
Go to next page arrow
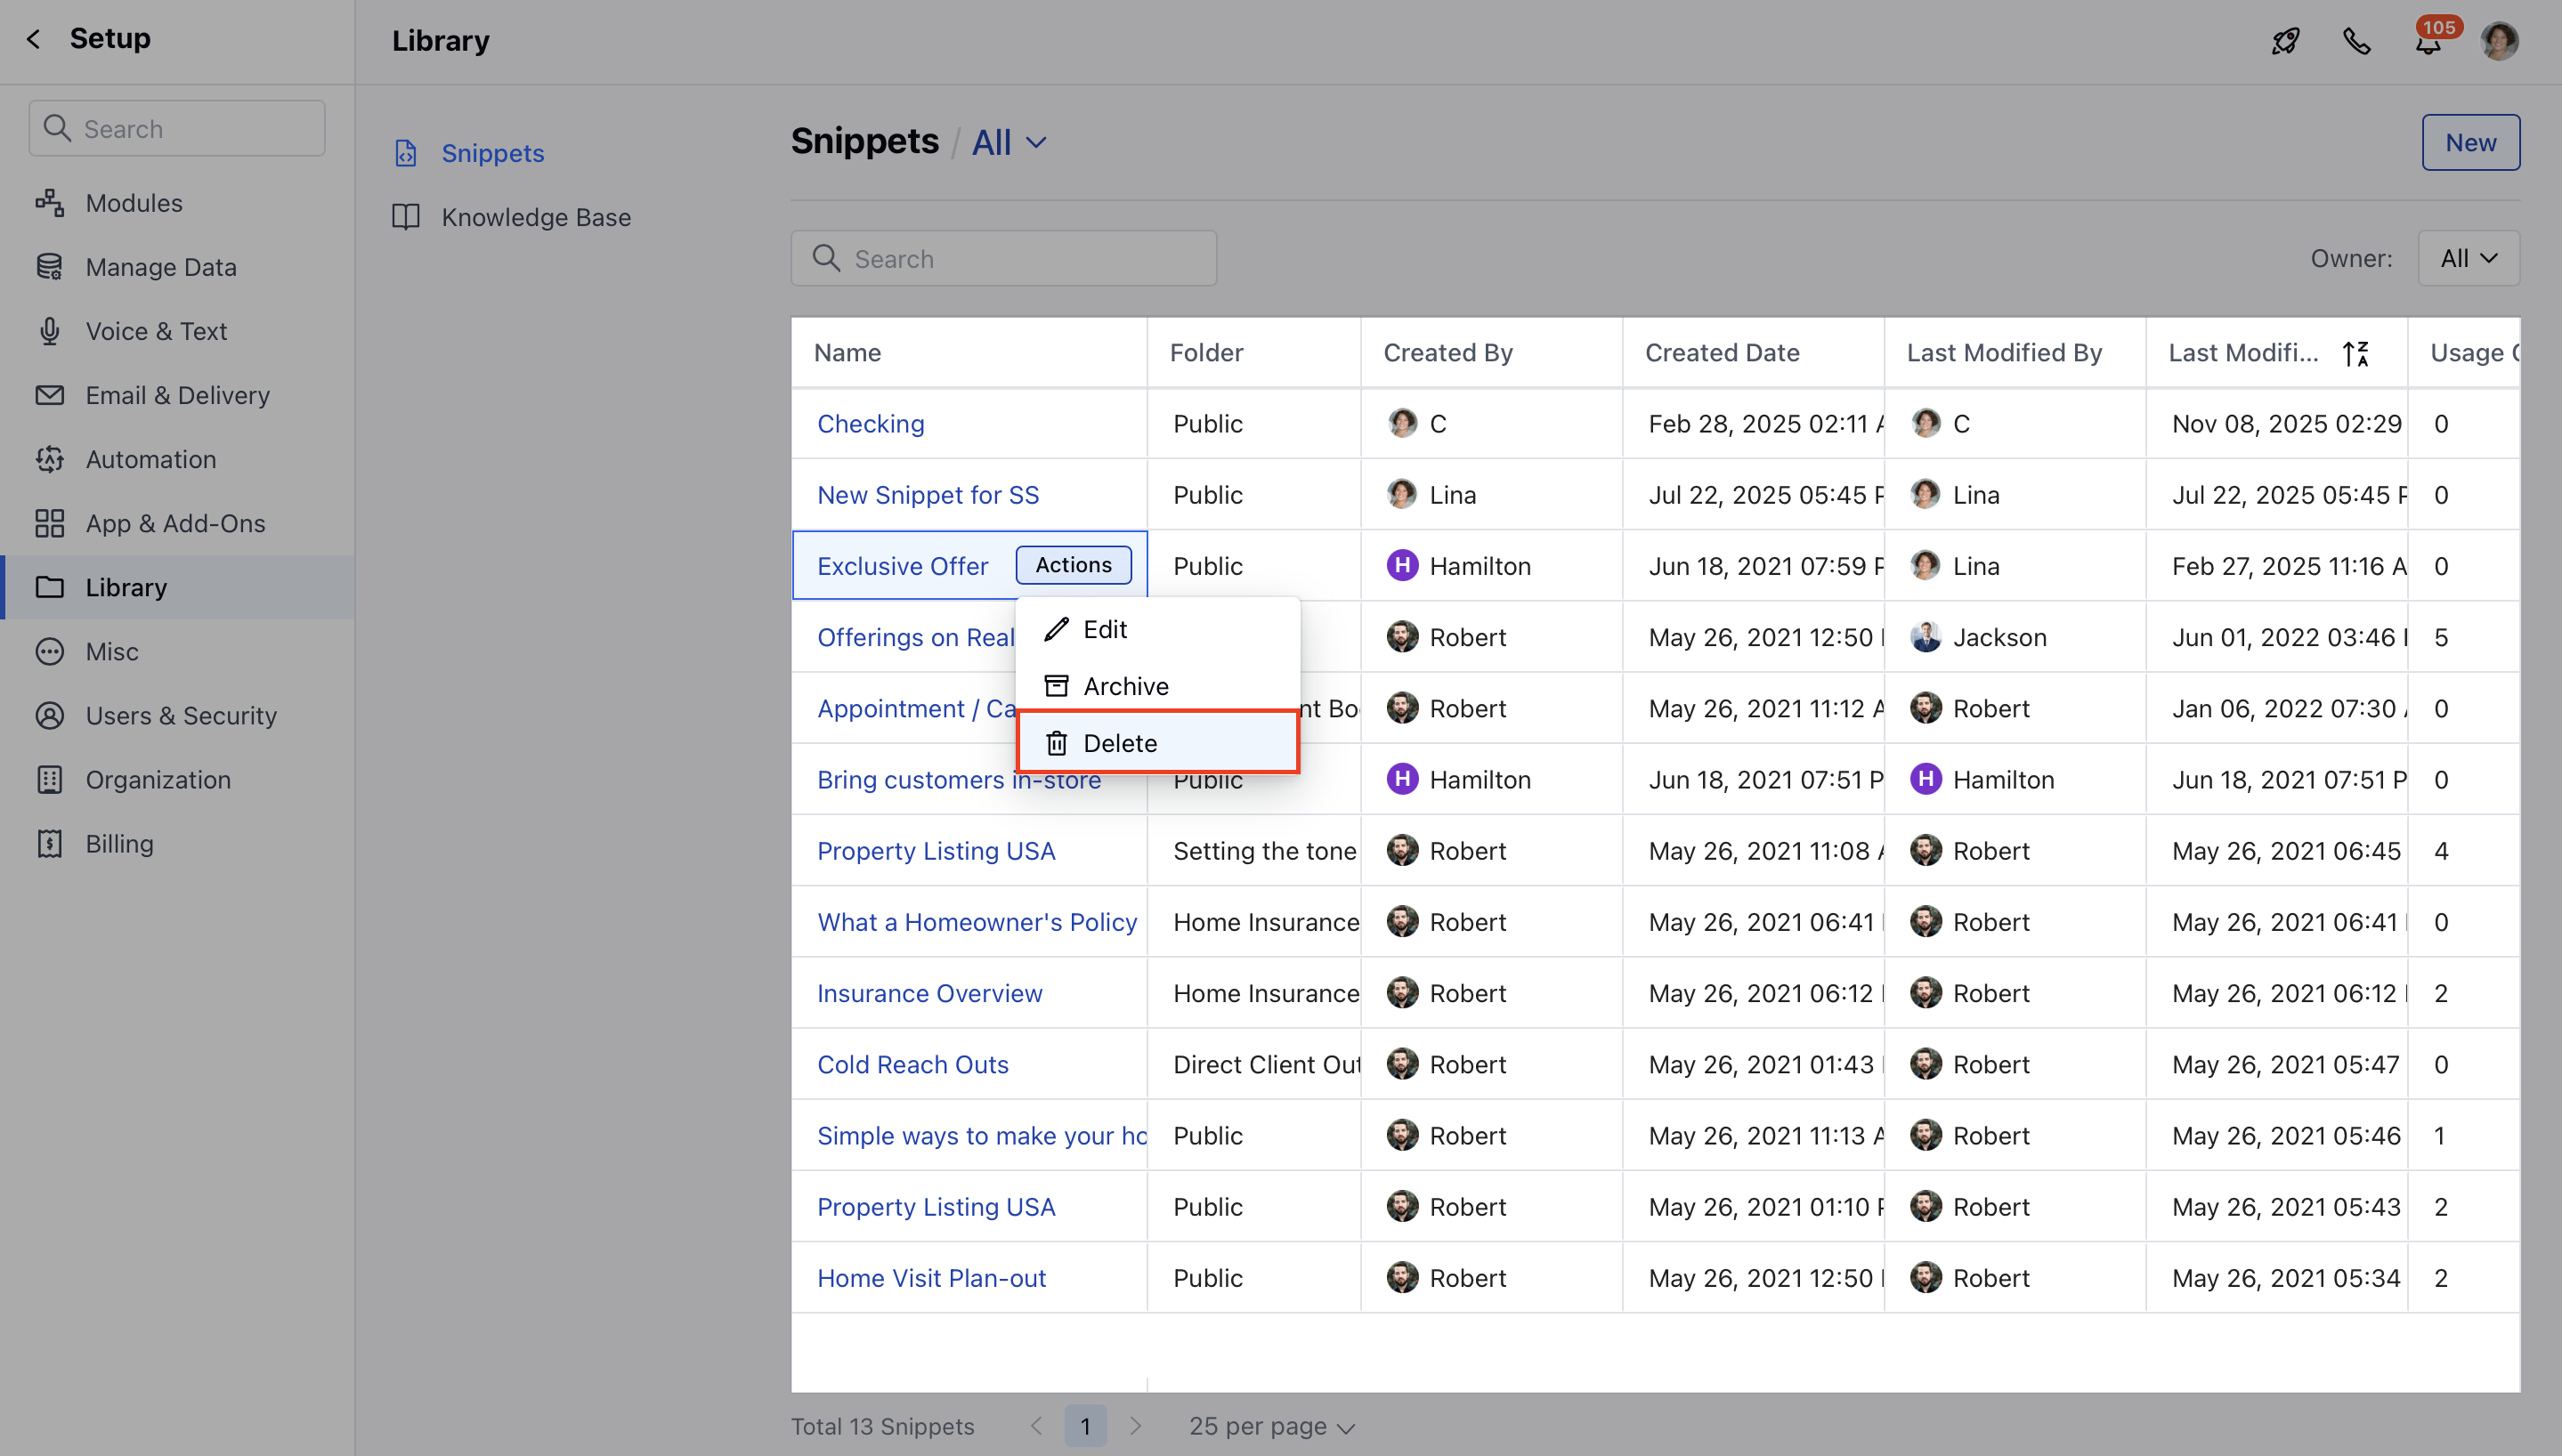pos(1135,1426)
